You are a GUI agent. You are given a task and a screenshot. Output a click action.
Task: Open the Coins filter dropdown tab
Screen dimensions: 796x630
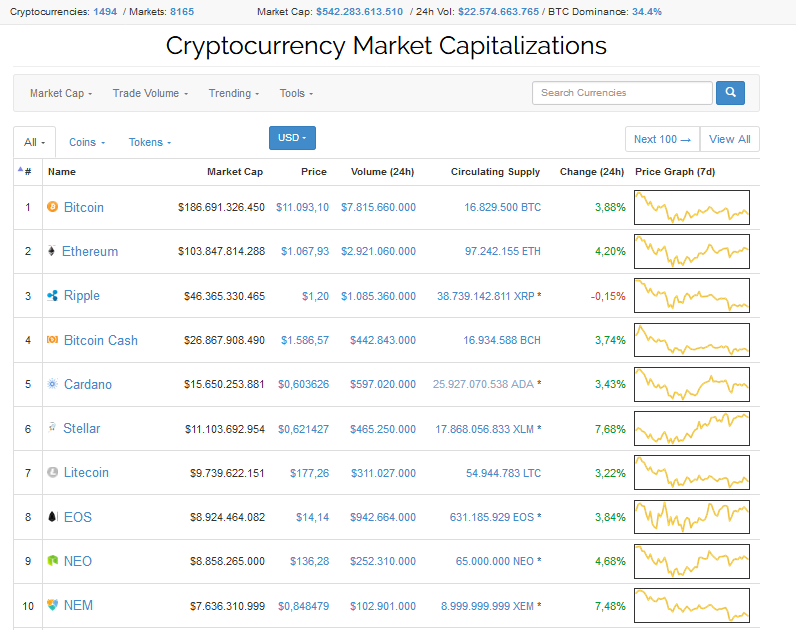[87, 142]
